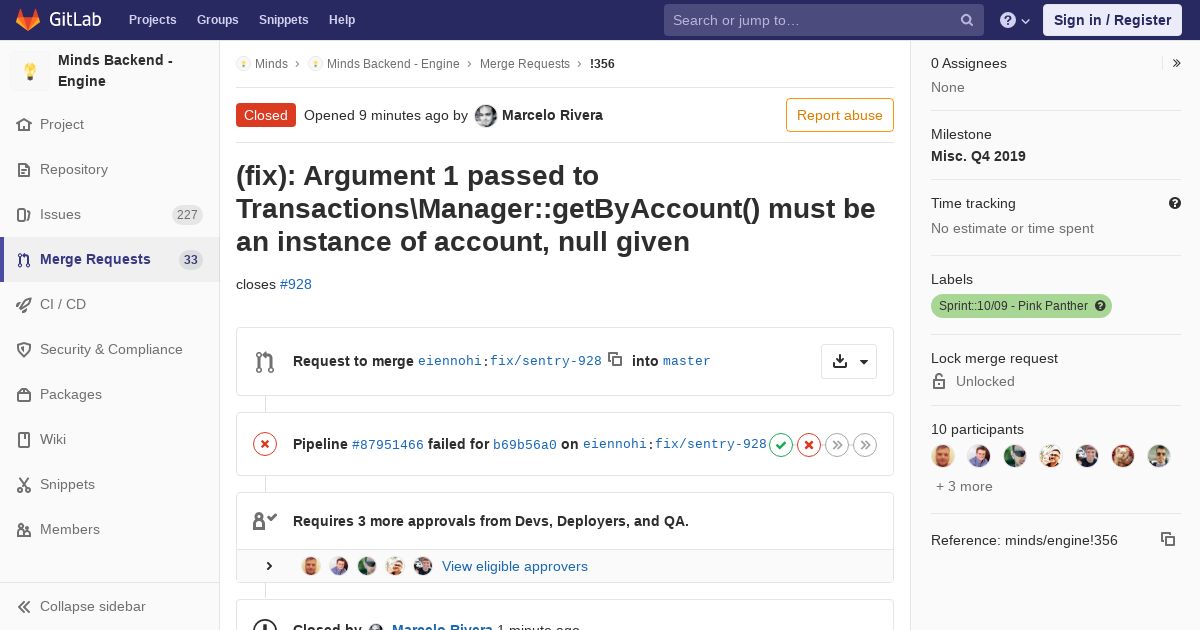Click the Report abuse button
Screen dimensions: 1200x630
[x=840, y=115]
